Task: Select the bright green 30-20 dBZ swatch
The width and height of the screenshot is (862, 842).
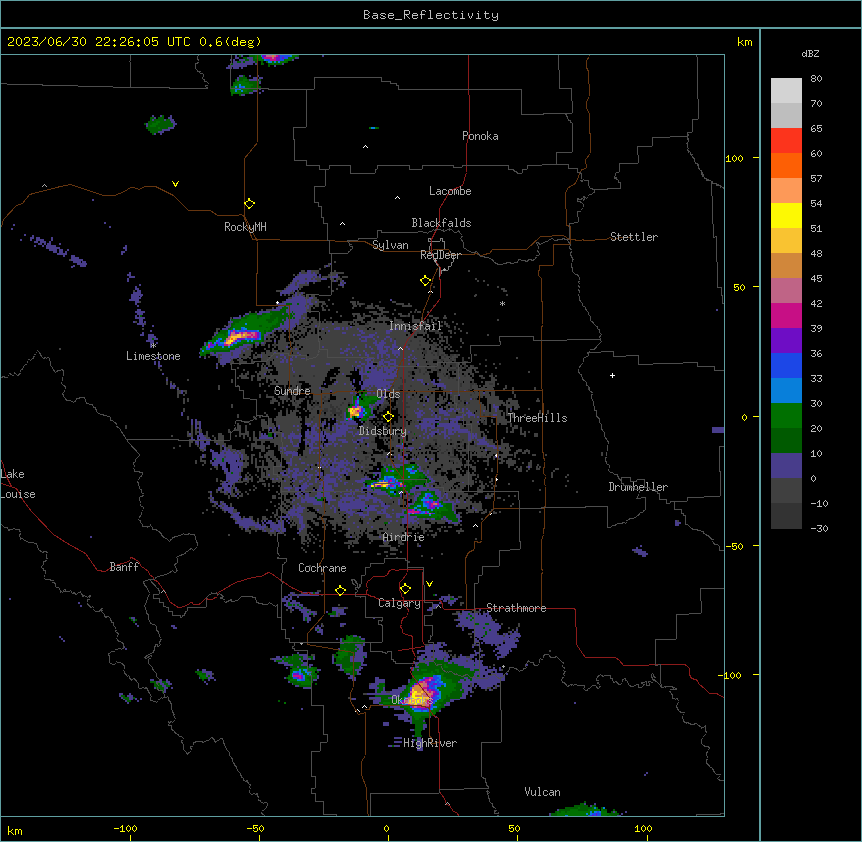Action: (x=786, y=416)
